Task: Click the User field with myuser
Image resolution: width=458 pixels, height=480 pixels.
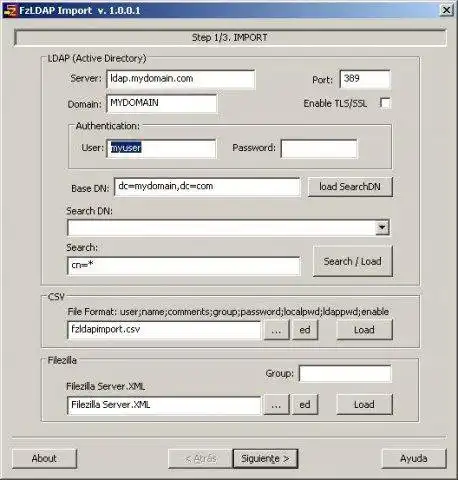Action: [x=161, y=149]
